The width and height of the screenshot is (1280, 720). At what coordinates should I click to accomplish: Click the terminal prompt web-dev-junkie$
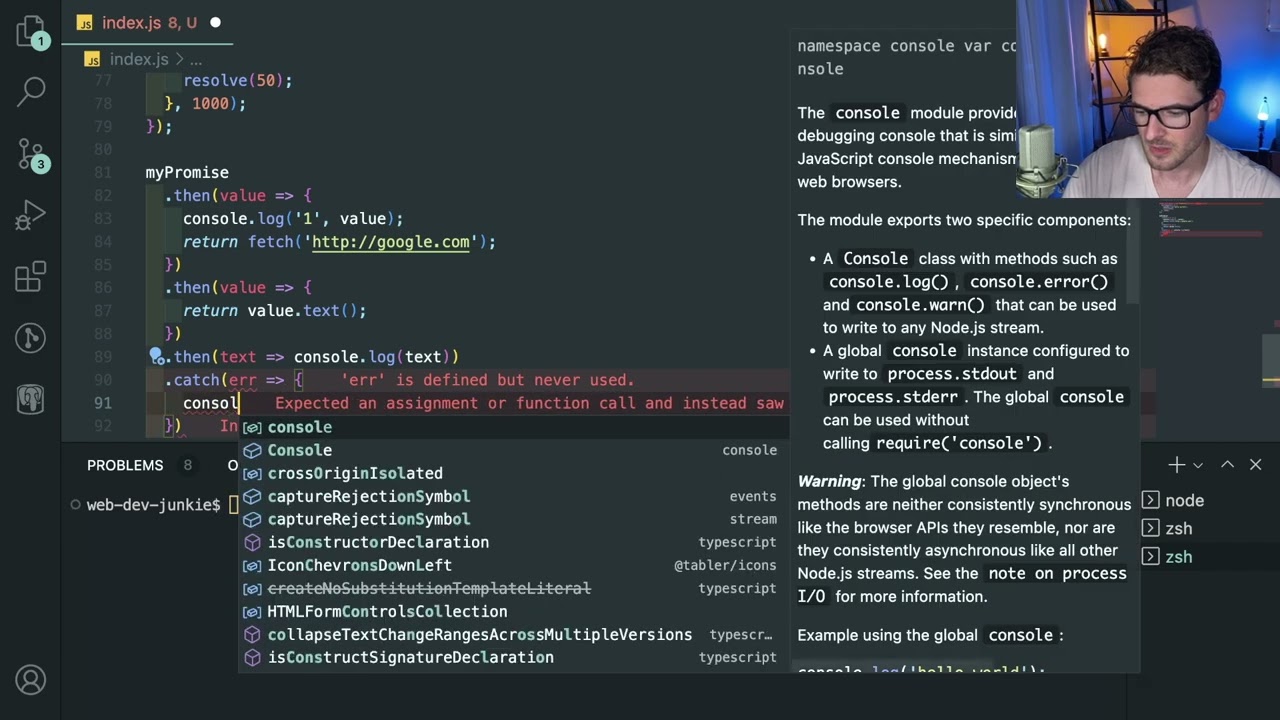click(x=153, y=505)
